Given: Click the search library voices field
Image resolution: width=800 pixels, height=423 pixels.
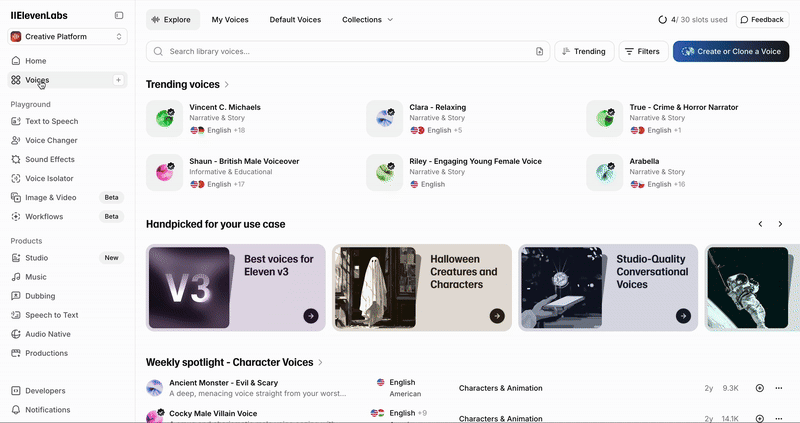Looking at the screenshot, I should (x=340, y=51).
